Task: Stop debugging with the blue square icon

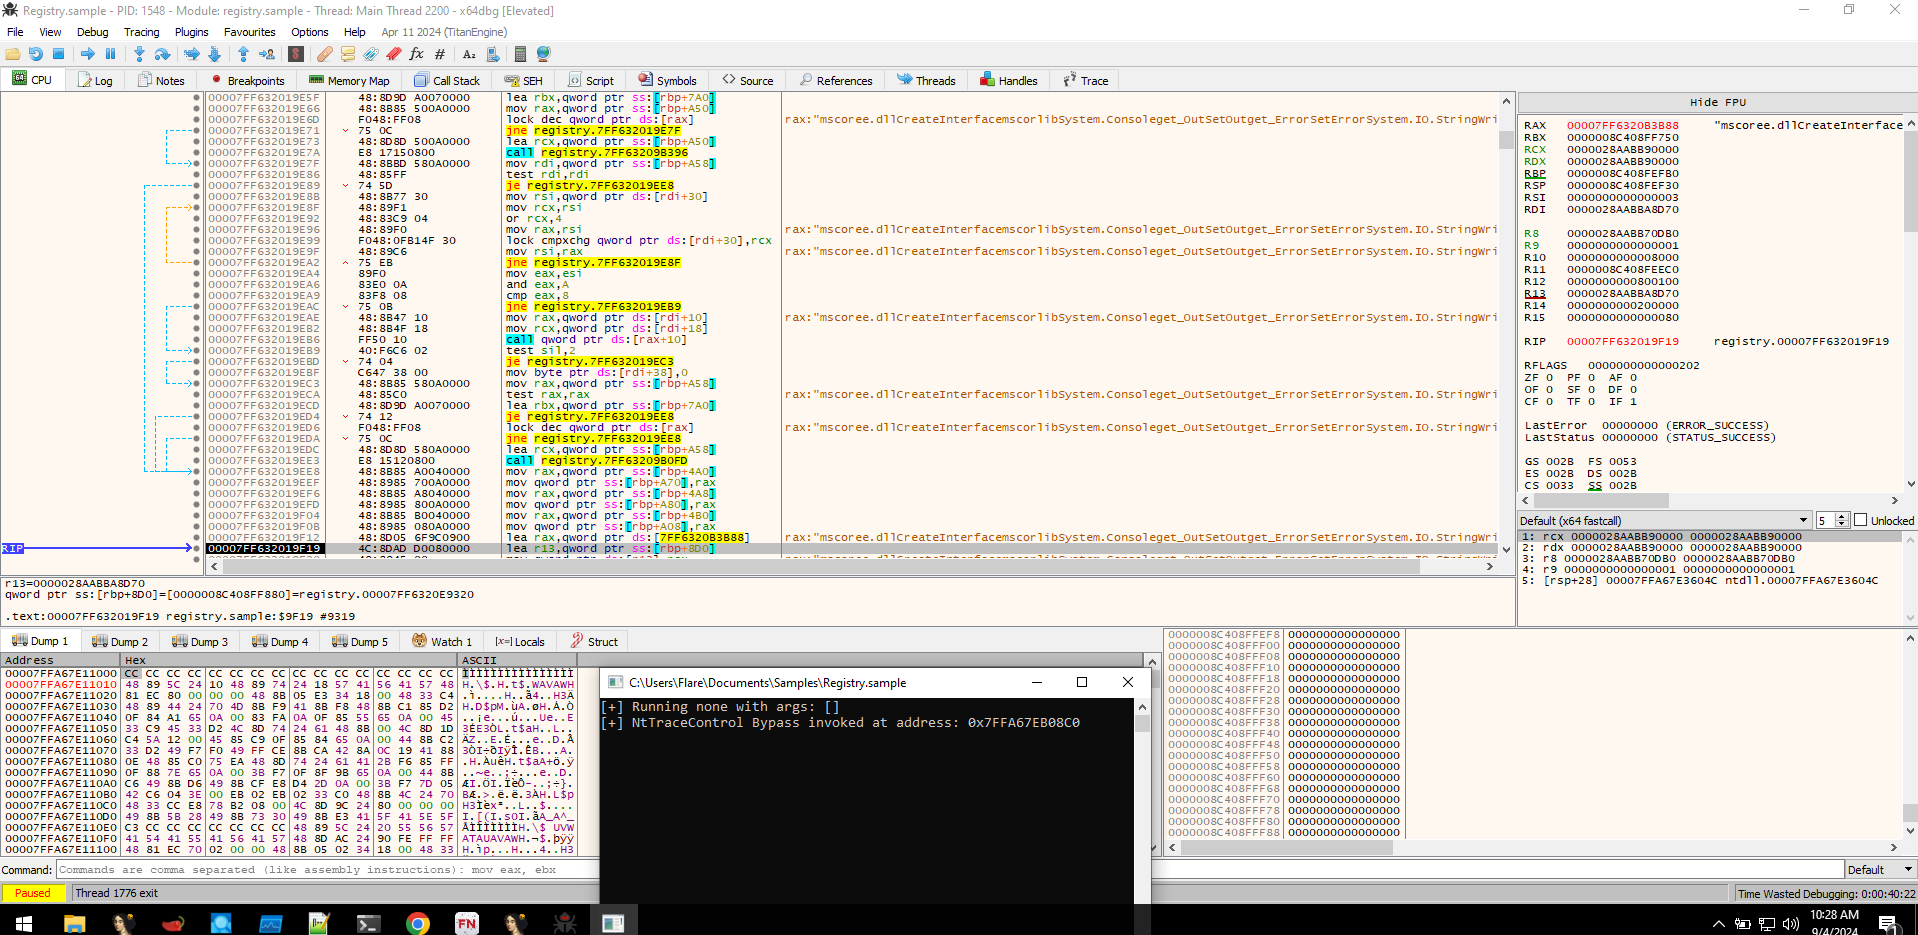Action: click(x=59, y=54)
